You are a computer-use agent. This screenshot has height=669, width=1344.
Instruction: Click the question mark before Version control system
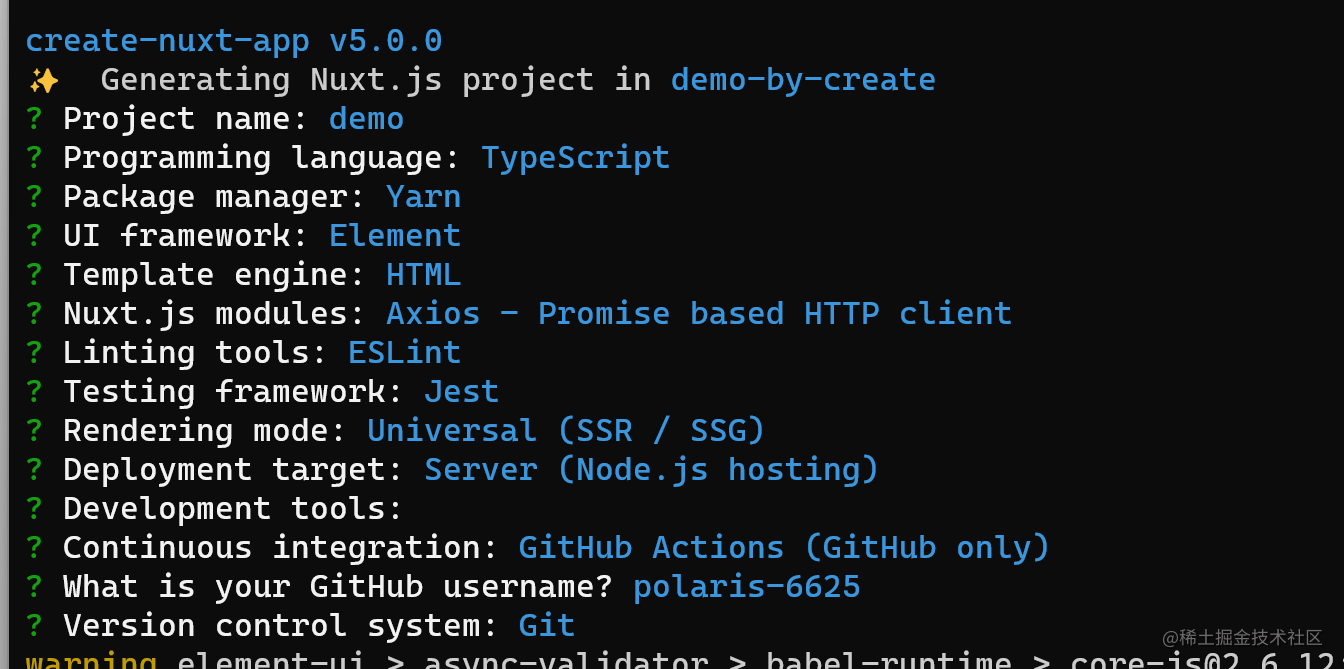pos(35,626)
